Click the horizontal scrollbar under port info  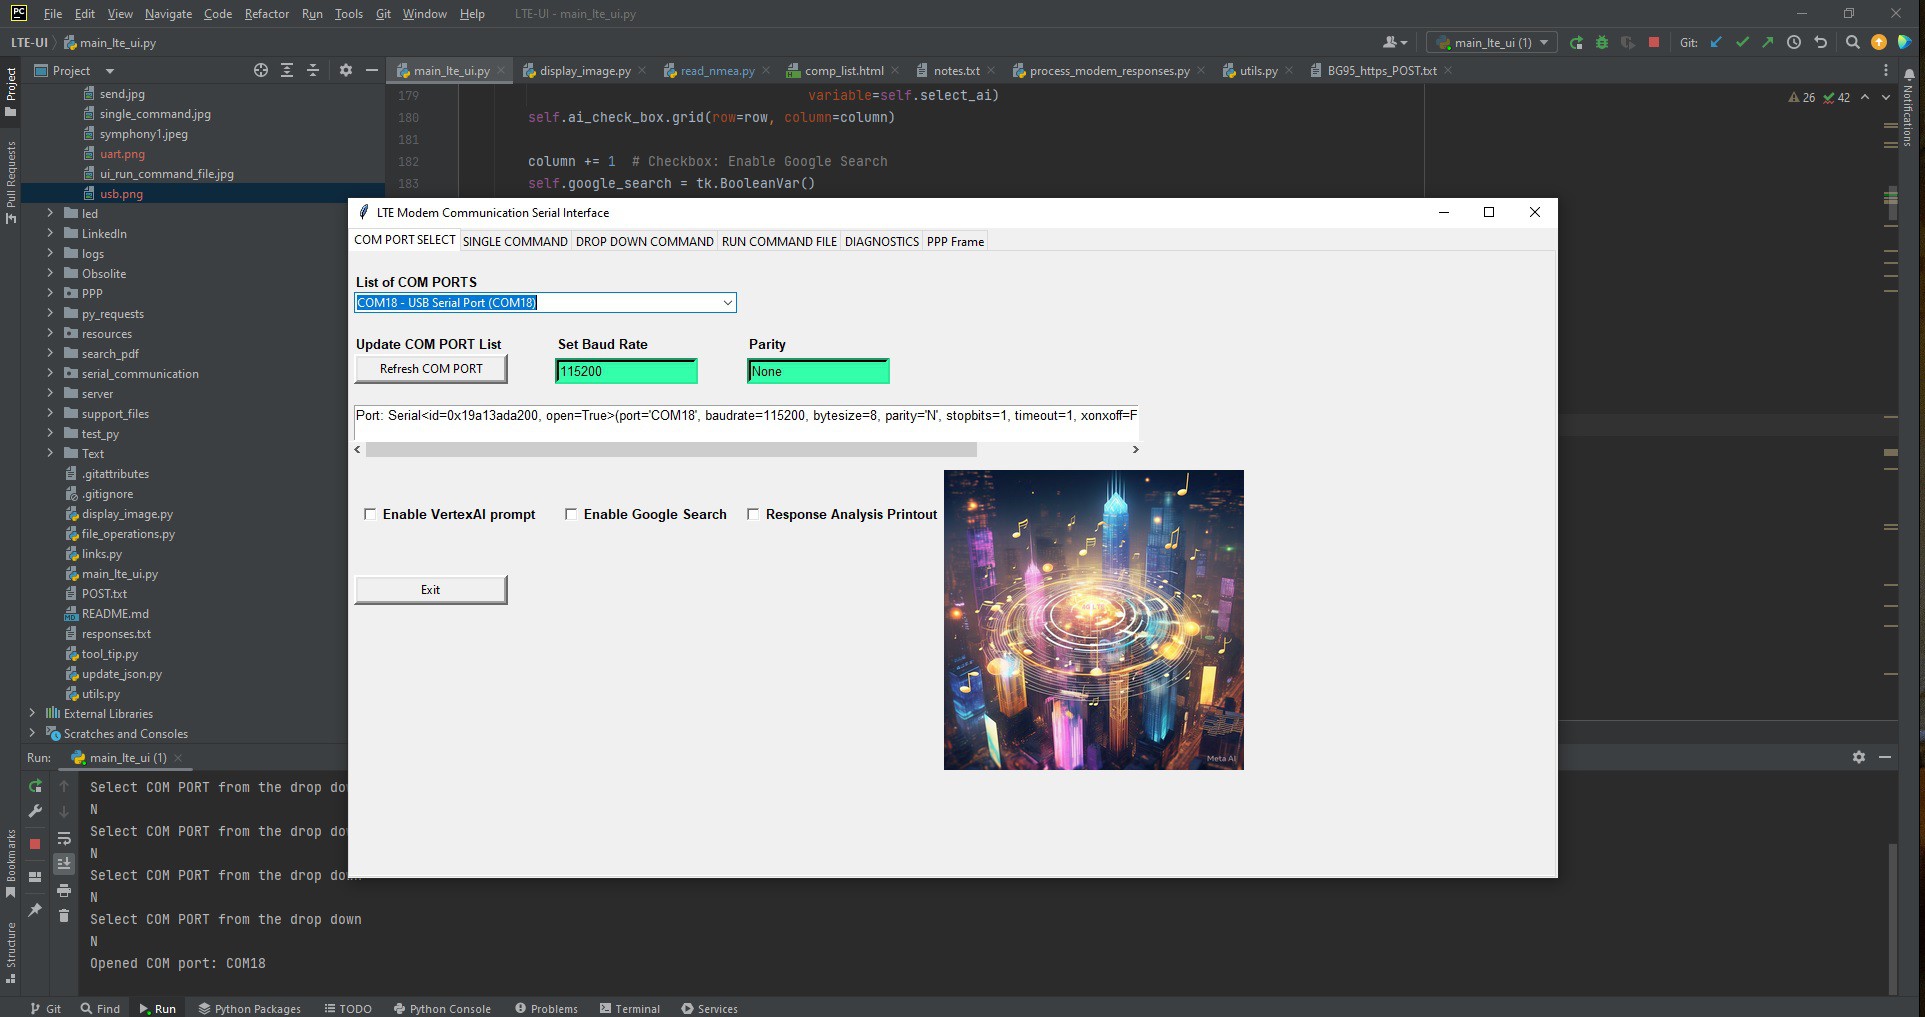click(670, 450)
